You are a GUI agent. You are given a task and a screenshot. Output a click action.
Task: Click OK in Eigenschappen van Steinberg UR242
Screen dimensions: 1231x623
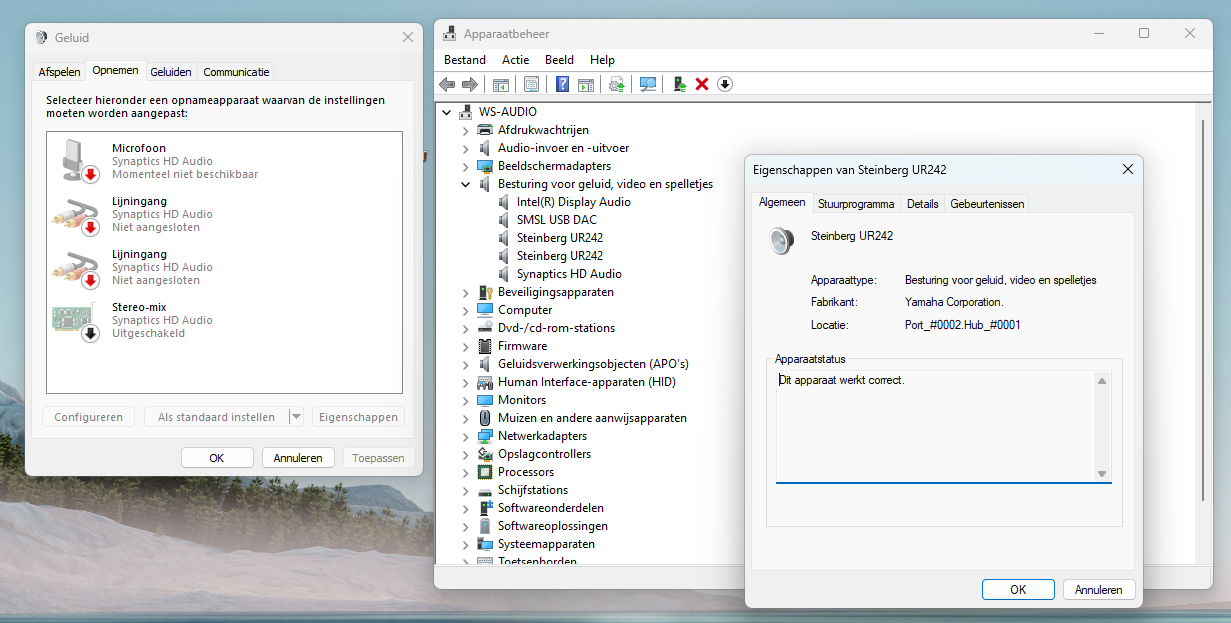1018,590
